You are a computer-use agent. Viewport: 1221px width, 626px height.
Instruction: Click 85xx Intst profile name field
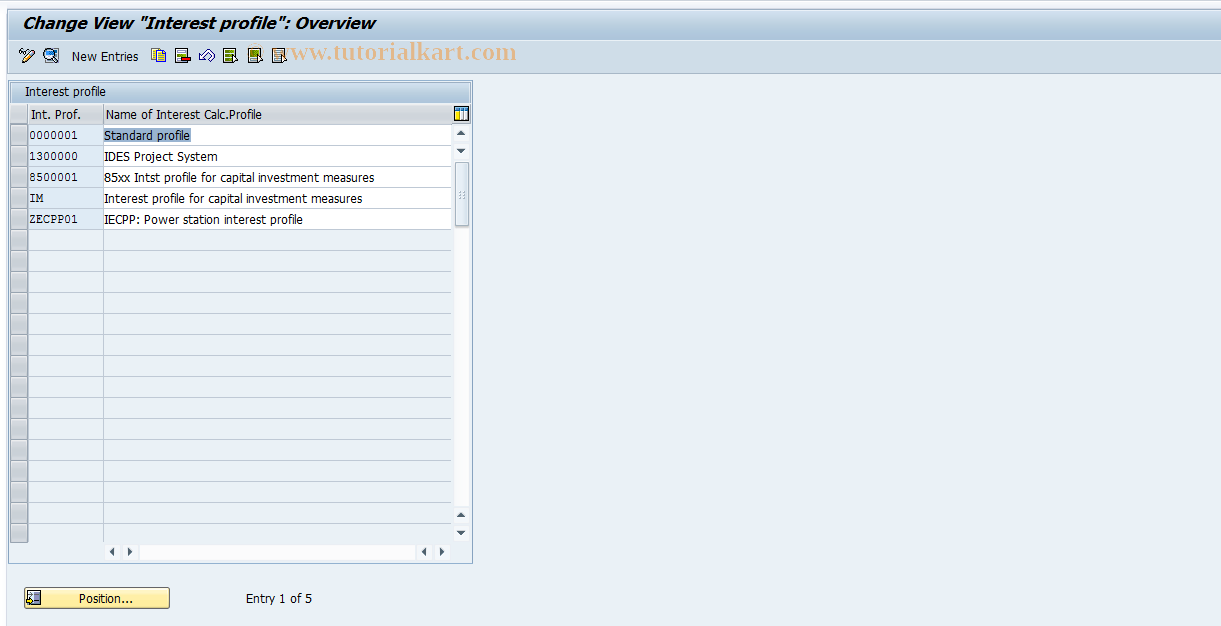tap(278, 177)
